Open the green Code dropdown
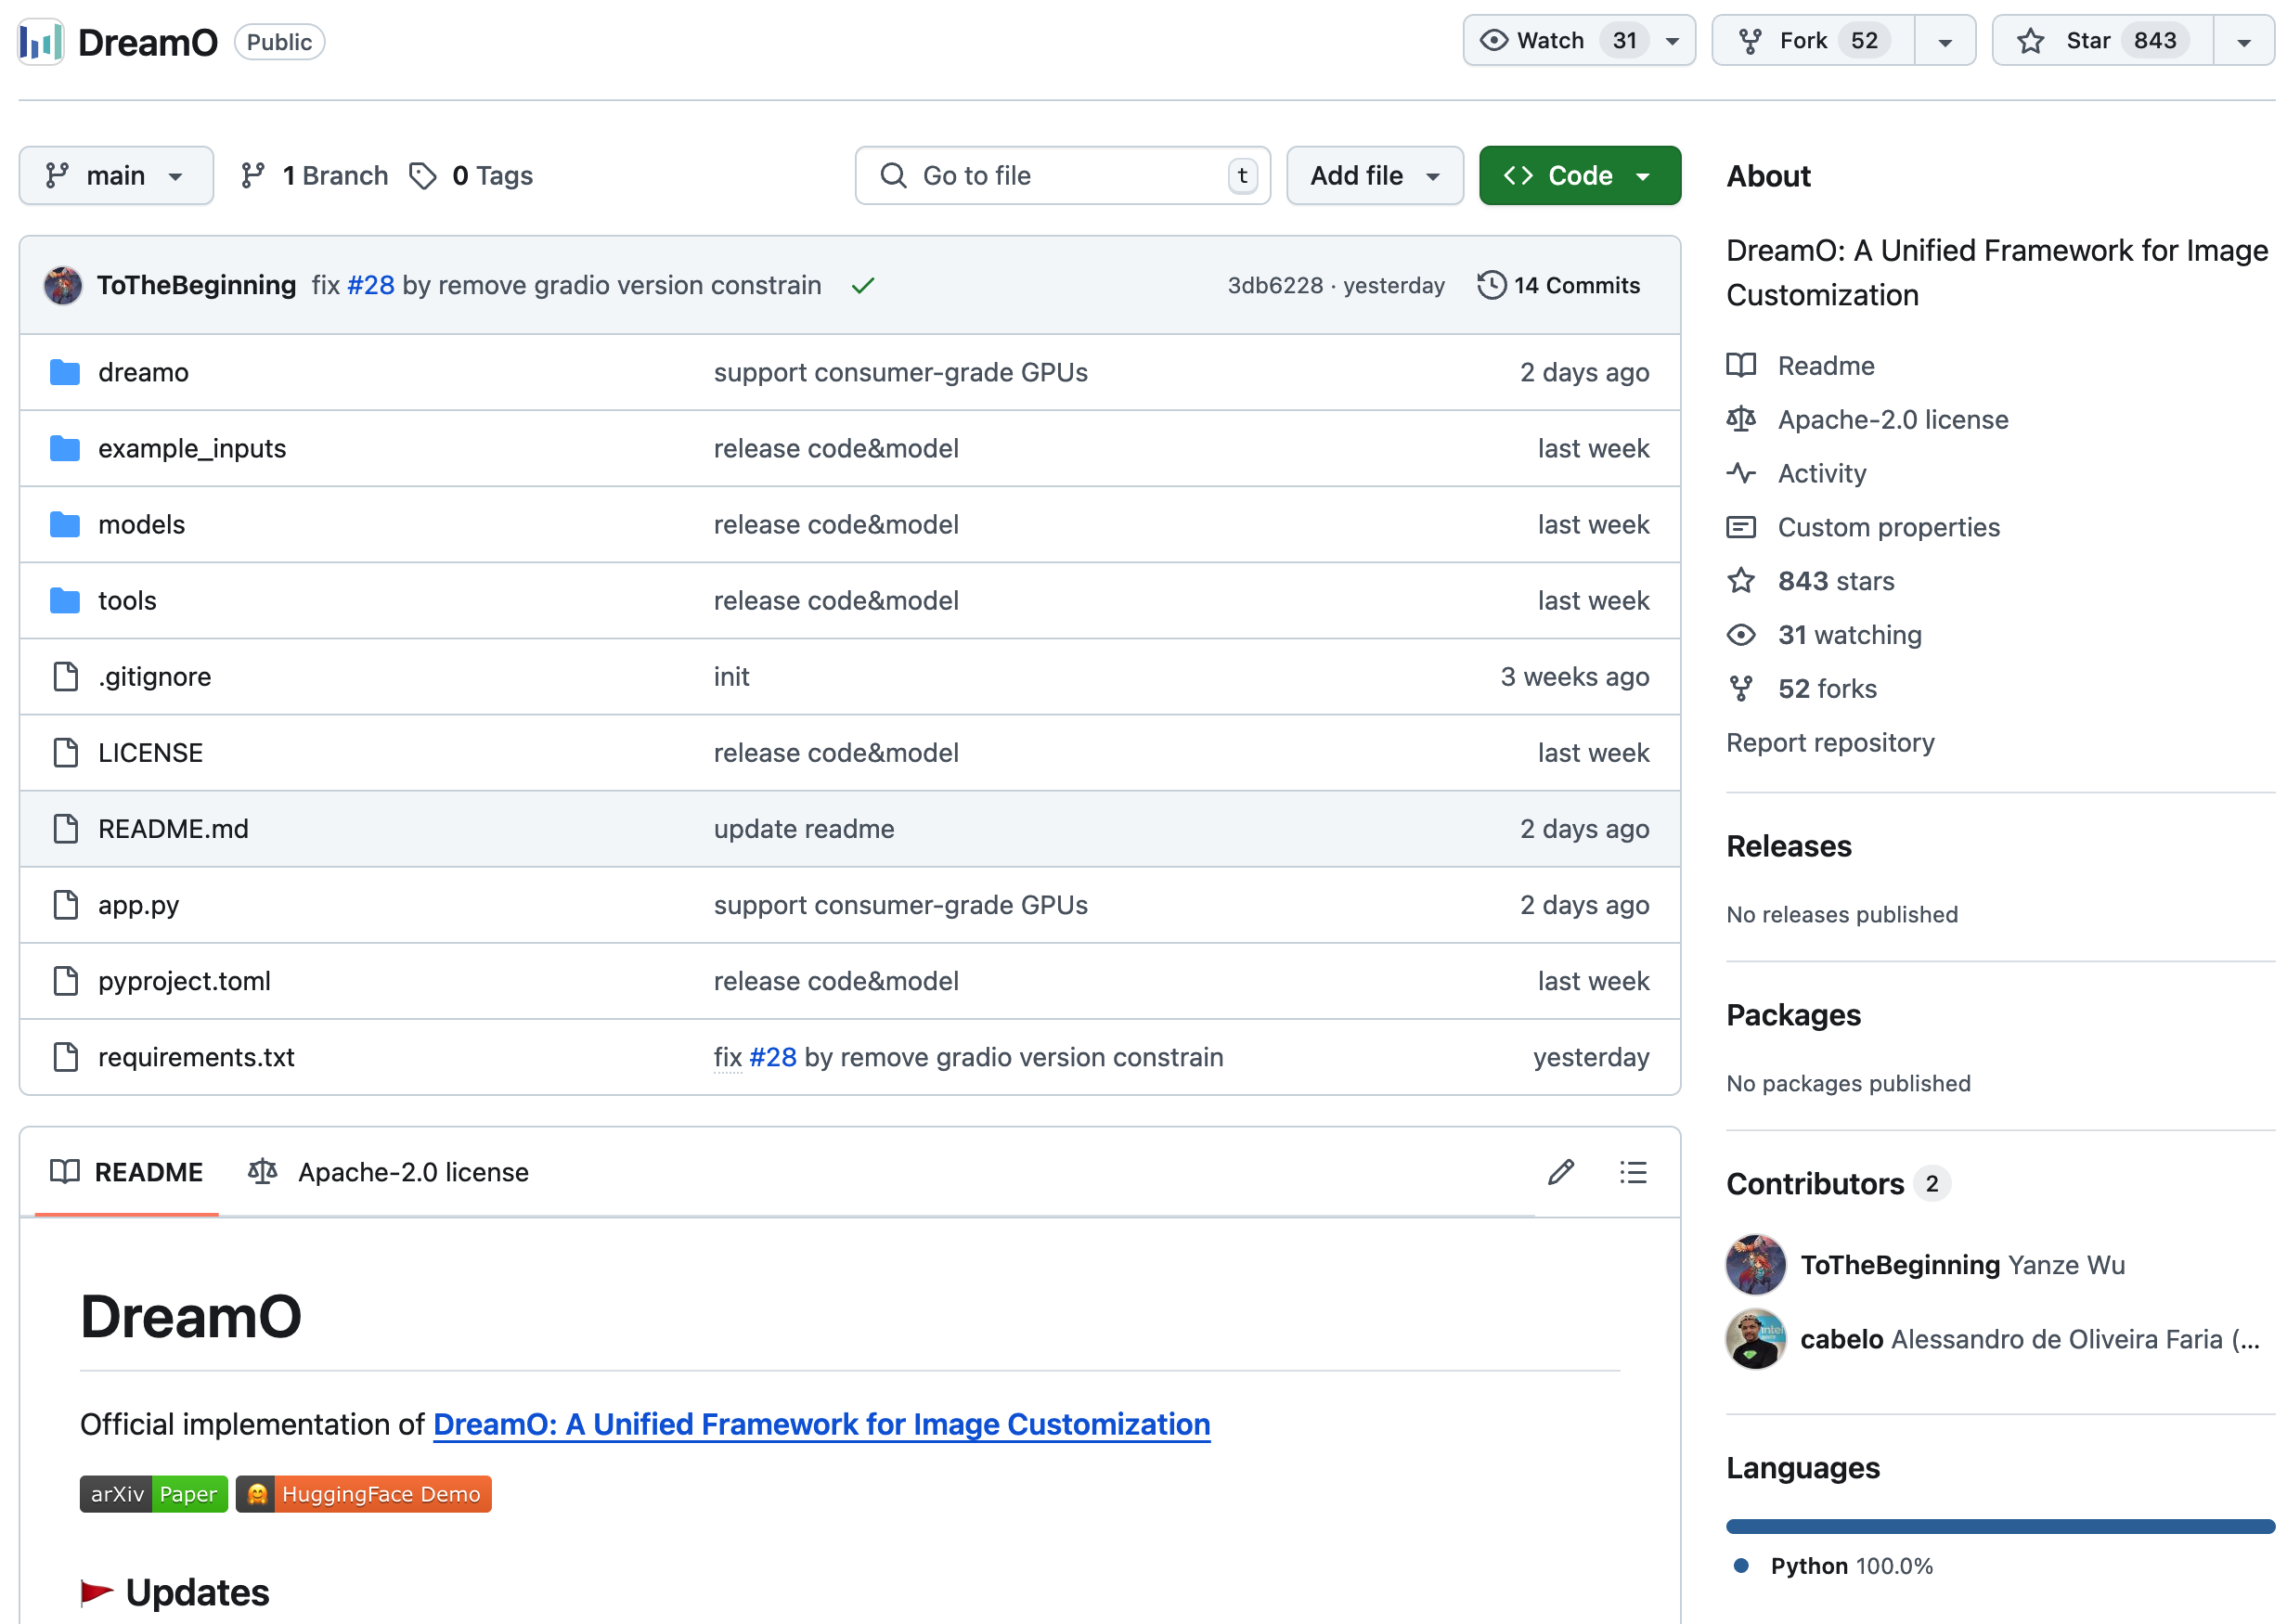This screenshot has width=2287, height=1624. [1579, 176]
